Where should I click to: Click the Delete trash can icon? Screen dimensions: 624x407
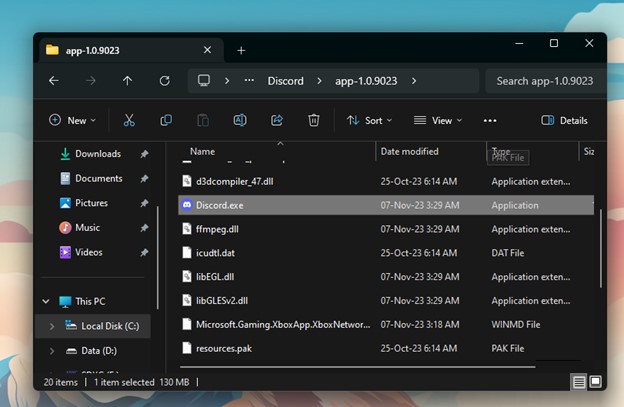click(x=314, y=120)
